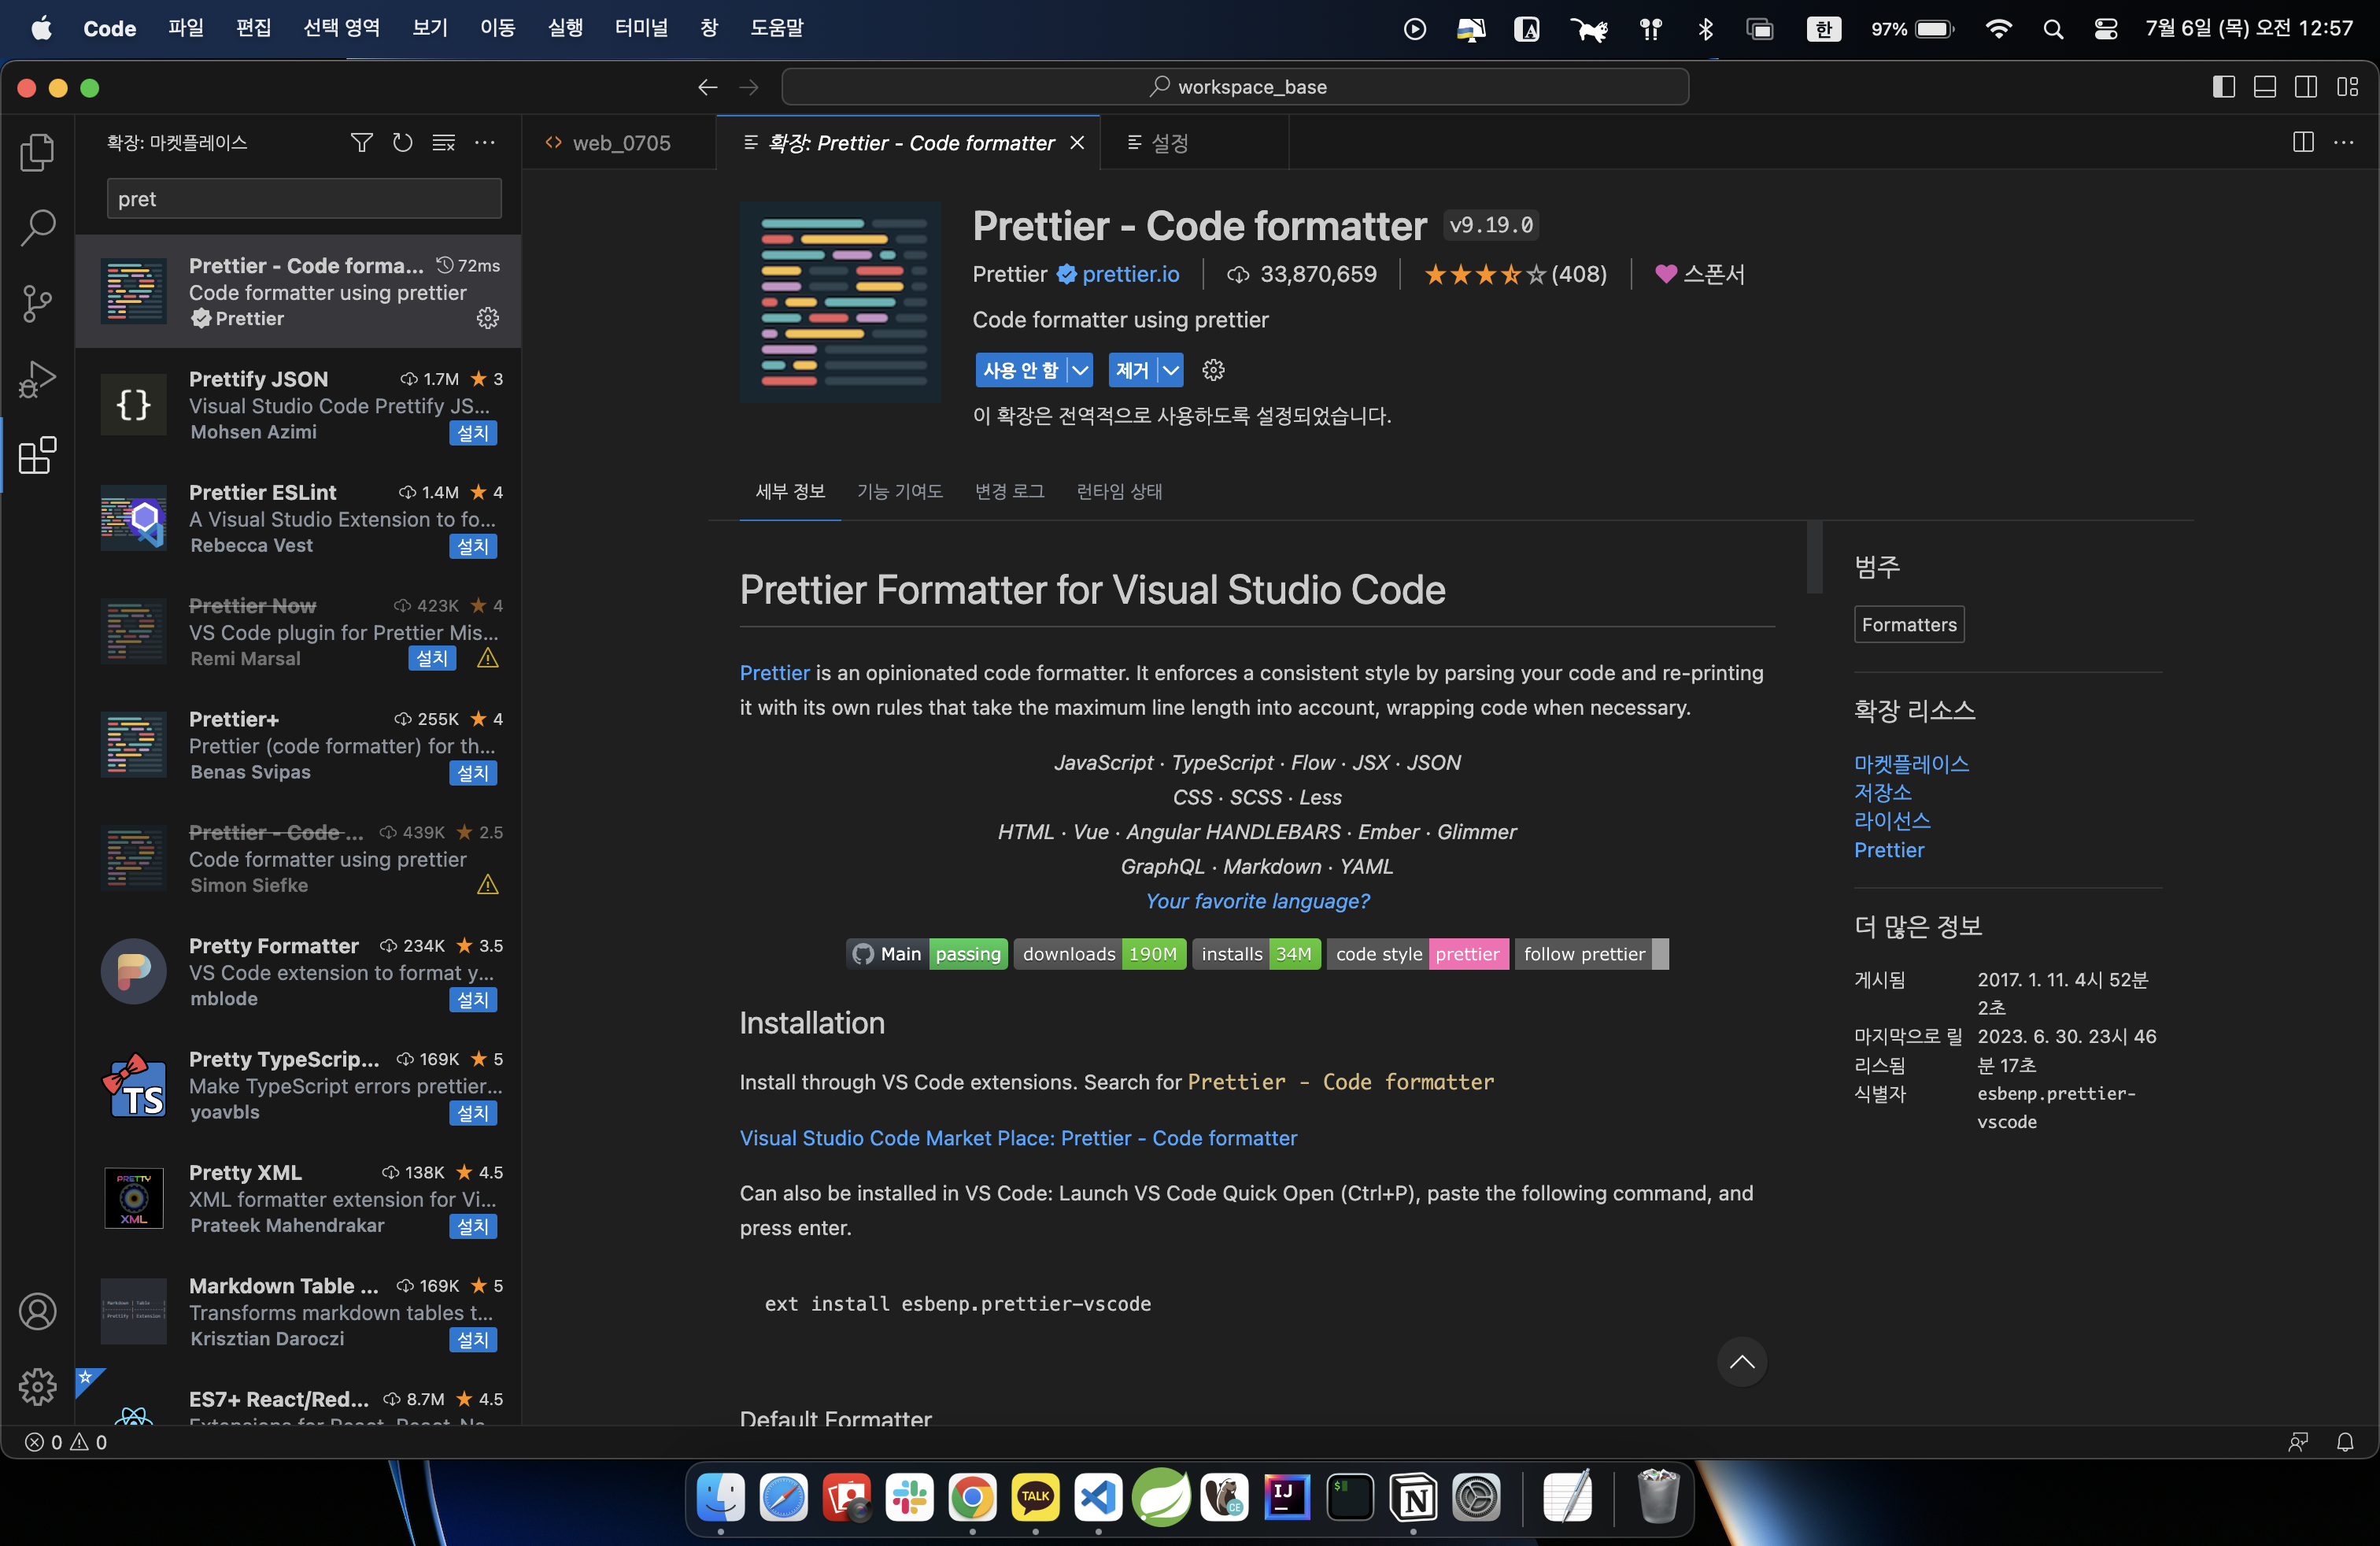Switch to the 변경 로그 tab
This screenshot has width=2380, height=1546.
pyautogui.click(x=1009, y=491)
